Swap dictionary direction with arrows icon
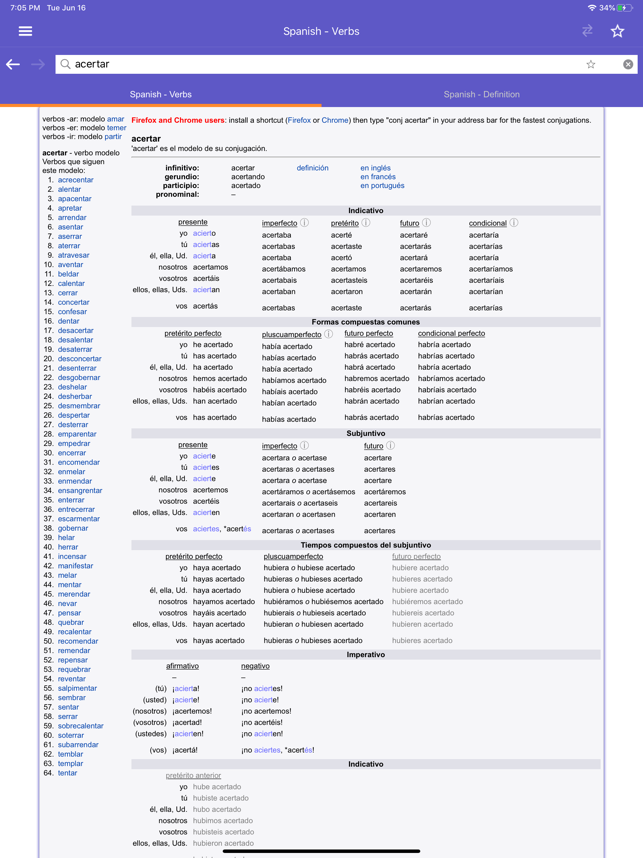Viewport: 643px width, 858px height. [x=587, y=31]
